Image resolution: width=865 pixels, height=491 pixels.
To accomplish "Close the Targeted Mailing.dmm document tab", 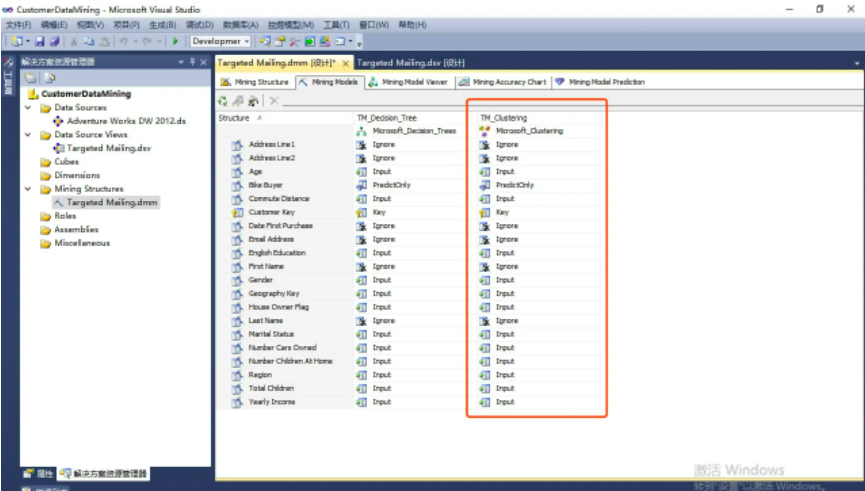I will click(x=345, y=63).
